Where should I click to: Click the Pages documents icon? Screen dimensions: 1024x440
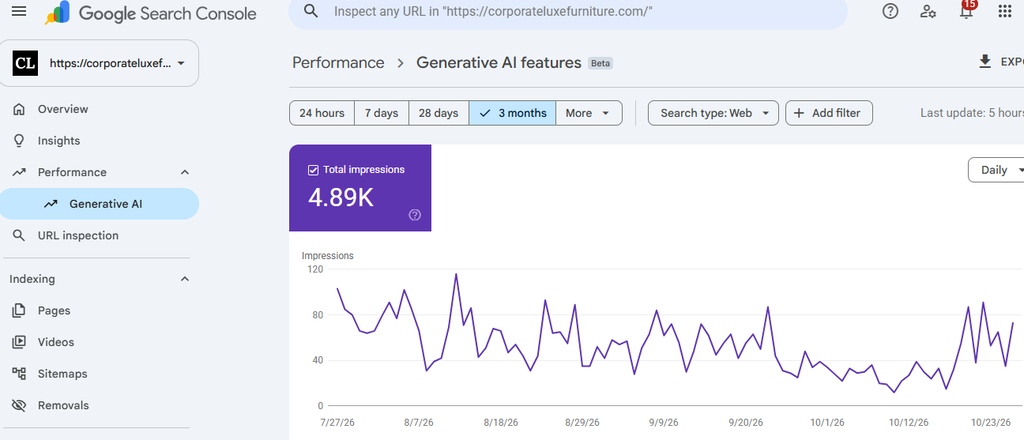point(19,311)
